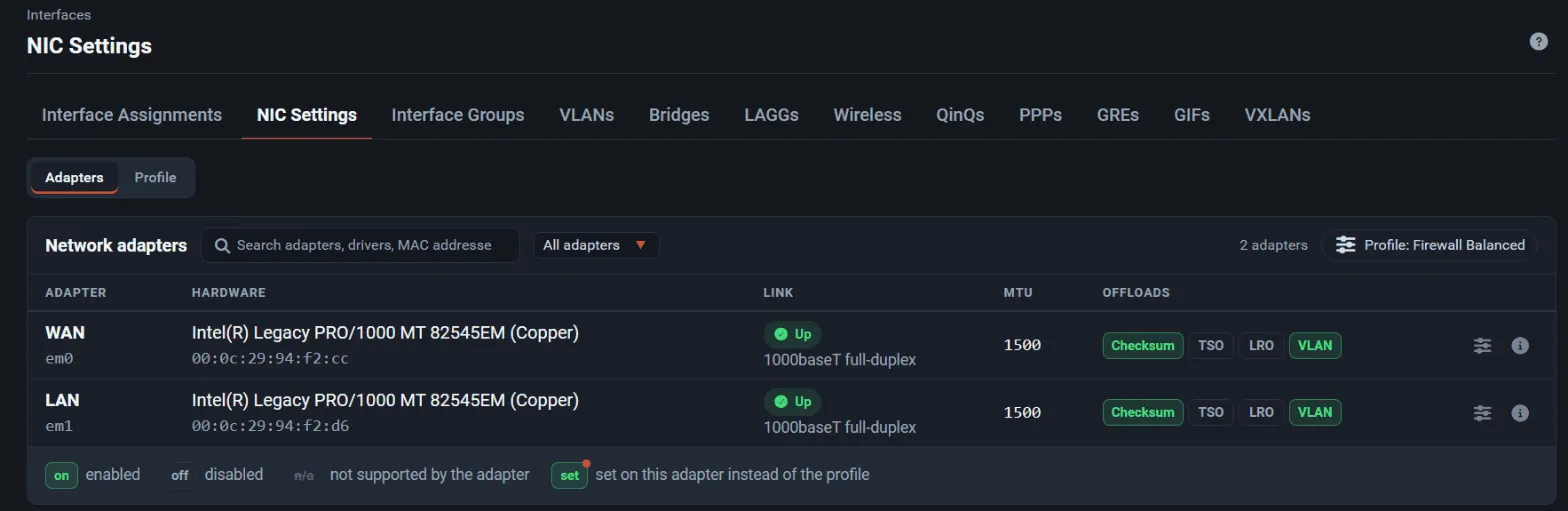Go to the QinQs tab
Image resolution: width=1568 pixels, height=511 pixels.
pos(960,115)
